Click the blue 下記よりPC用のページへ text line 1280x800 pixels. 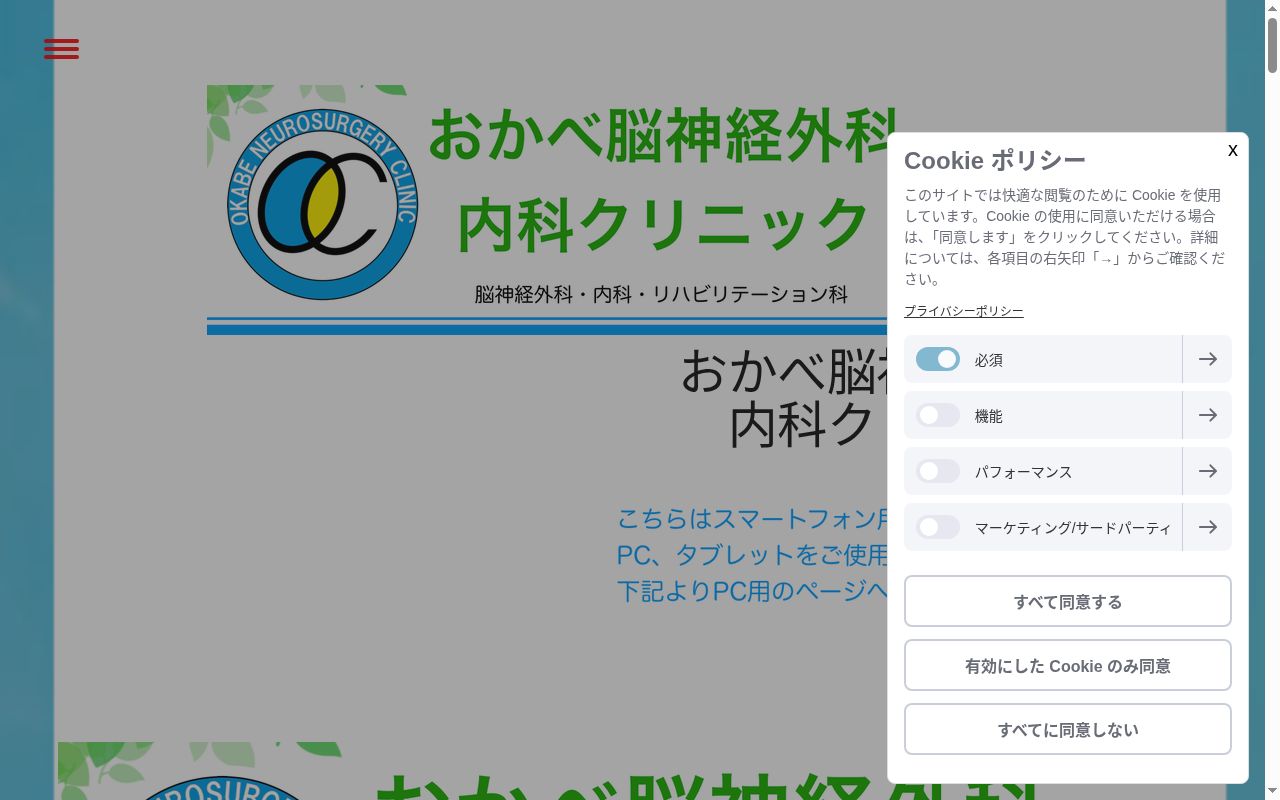752,591
